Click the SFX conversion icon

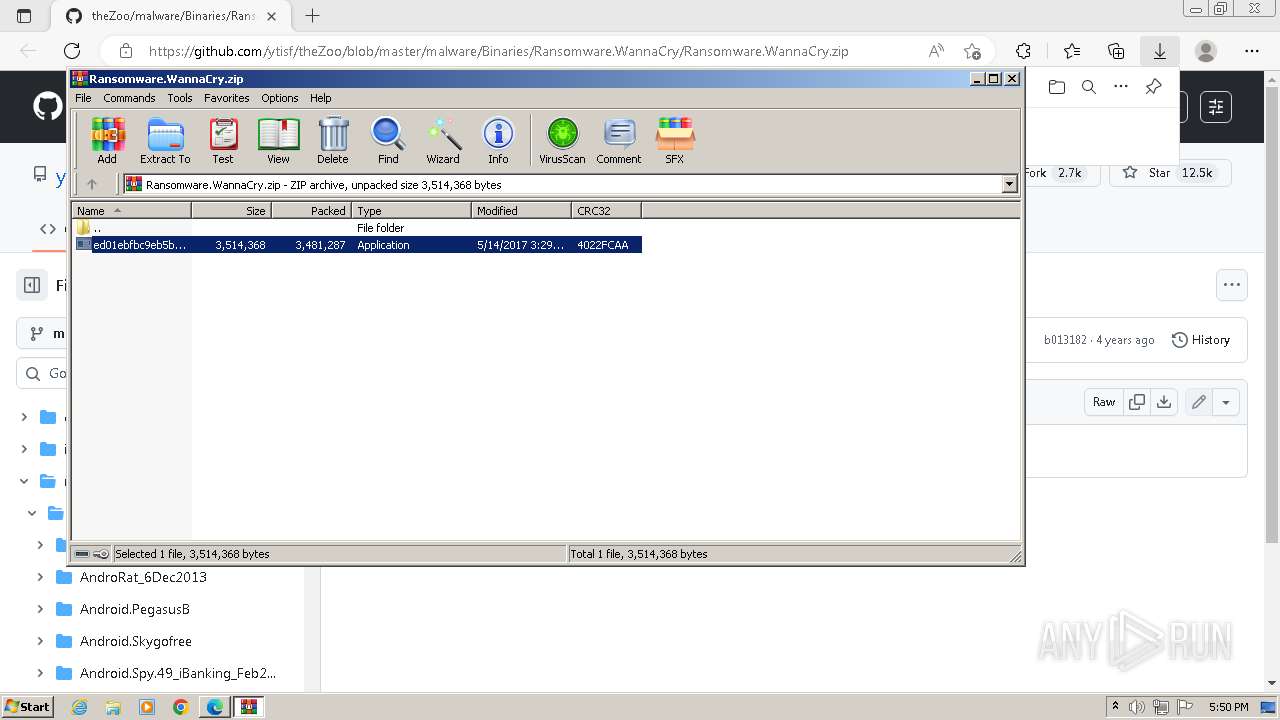(x=675, y=141)
